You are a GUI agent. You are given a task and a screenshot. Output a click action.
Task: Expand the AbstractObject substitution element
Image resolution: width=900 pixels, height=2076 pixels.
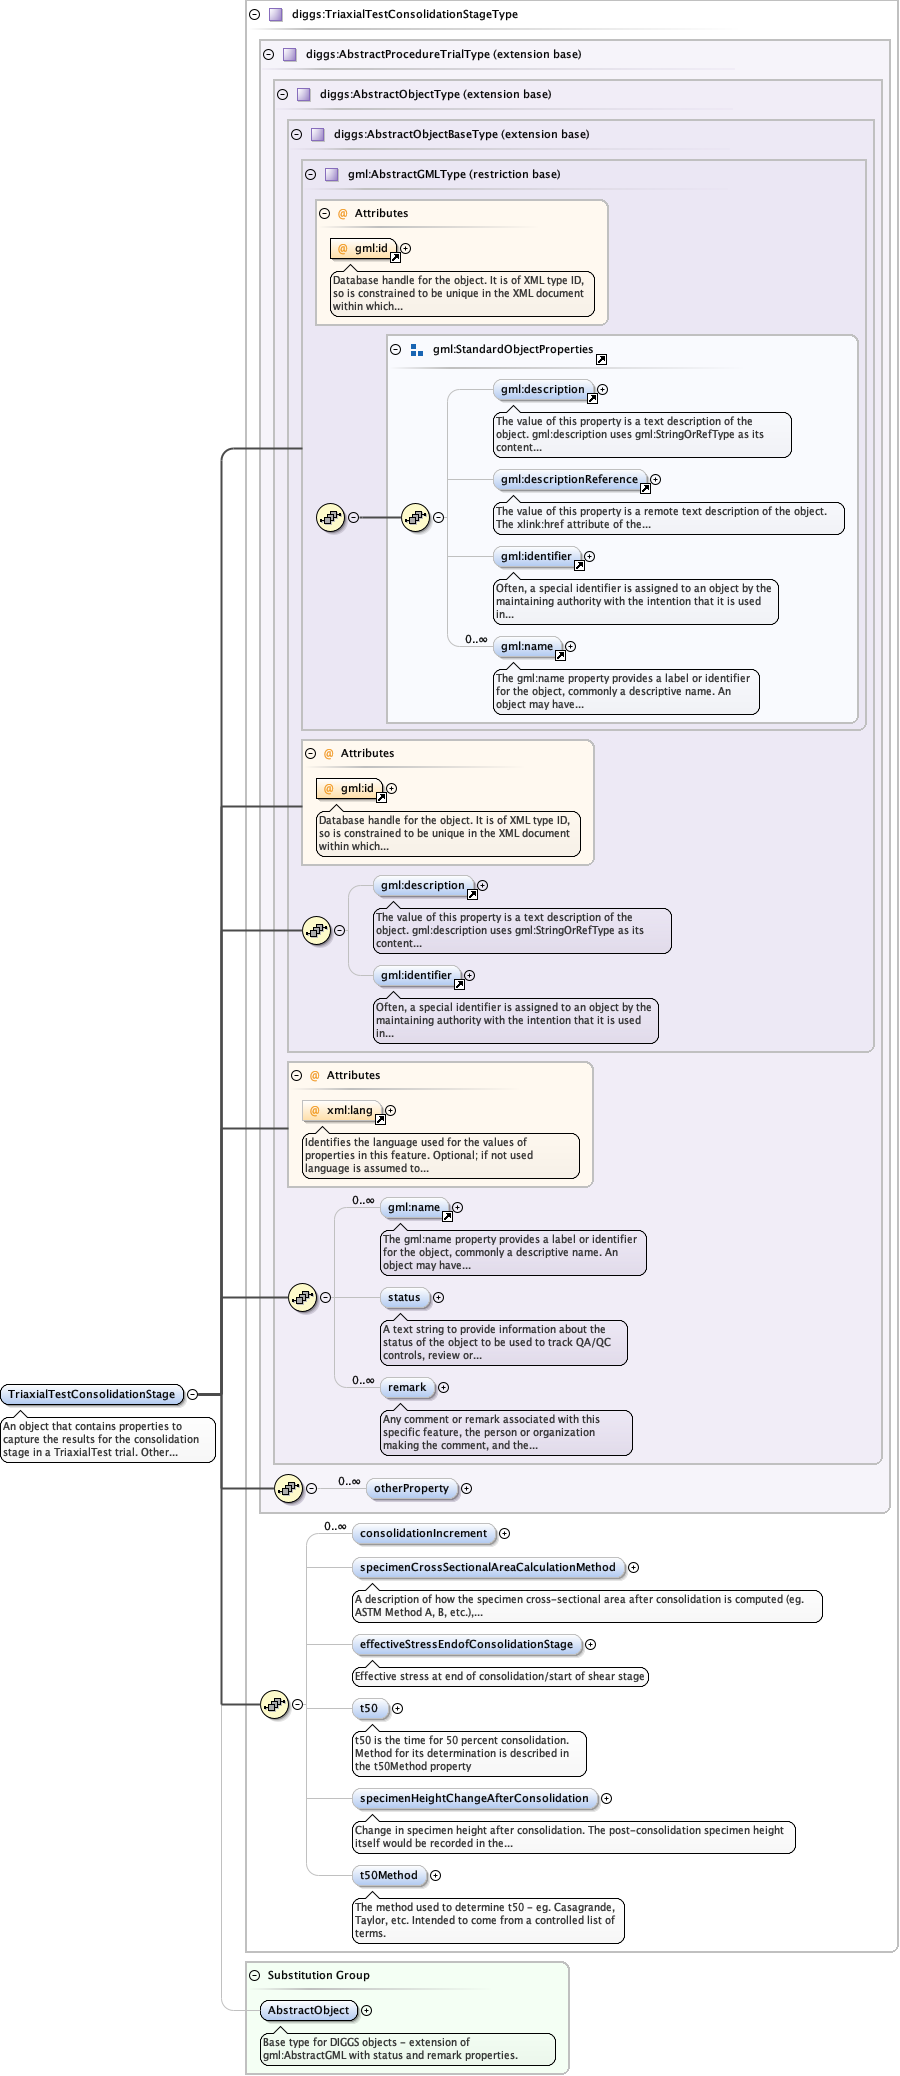366,2010
